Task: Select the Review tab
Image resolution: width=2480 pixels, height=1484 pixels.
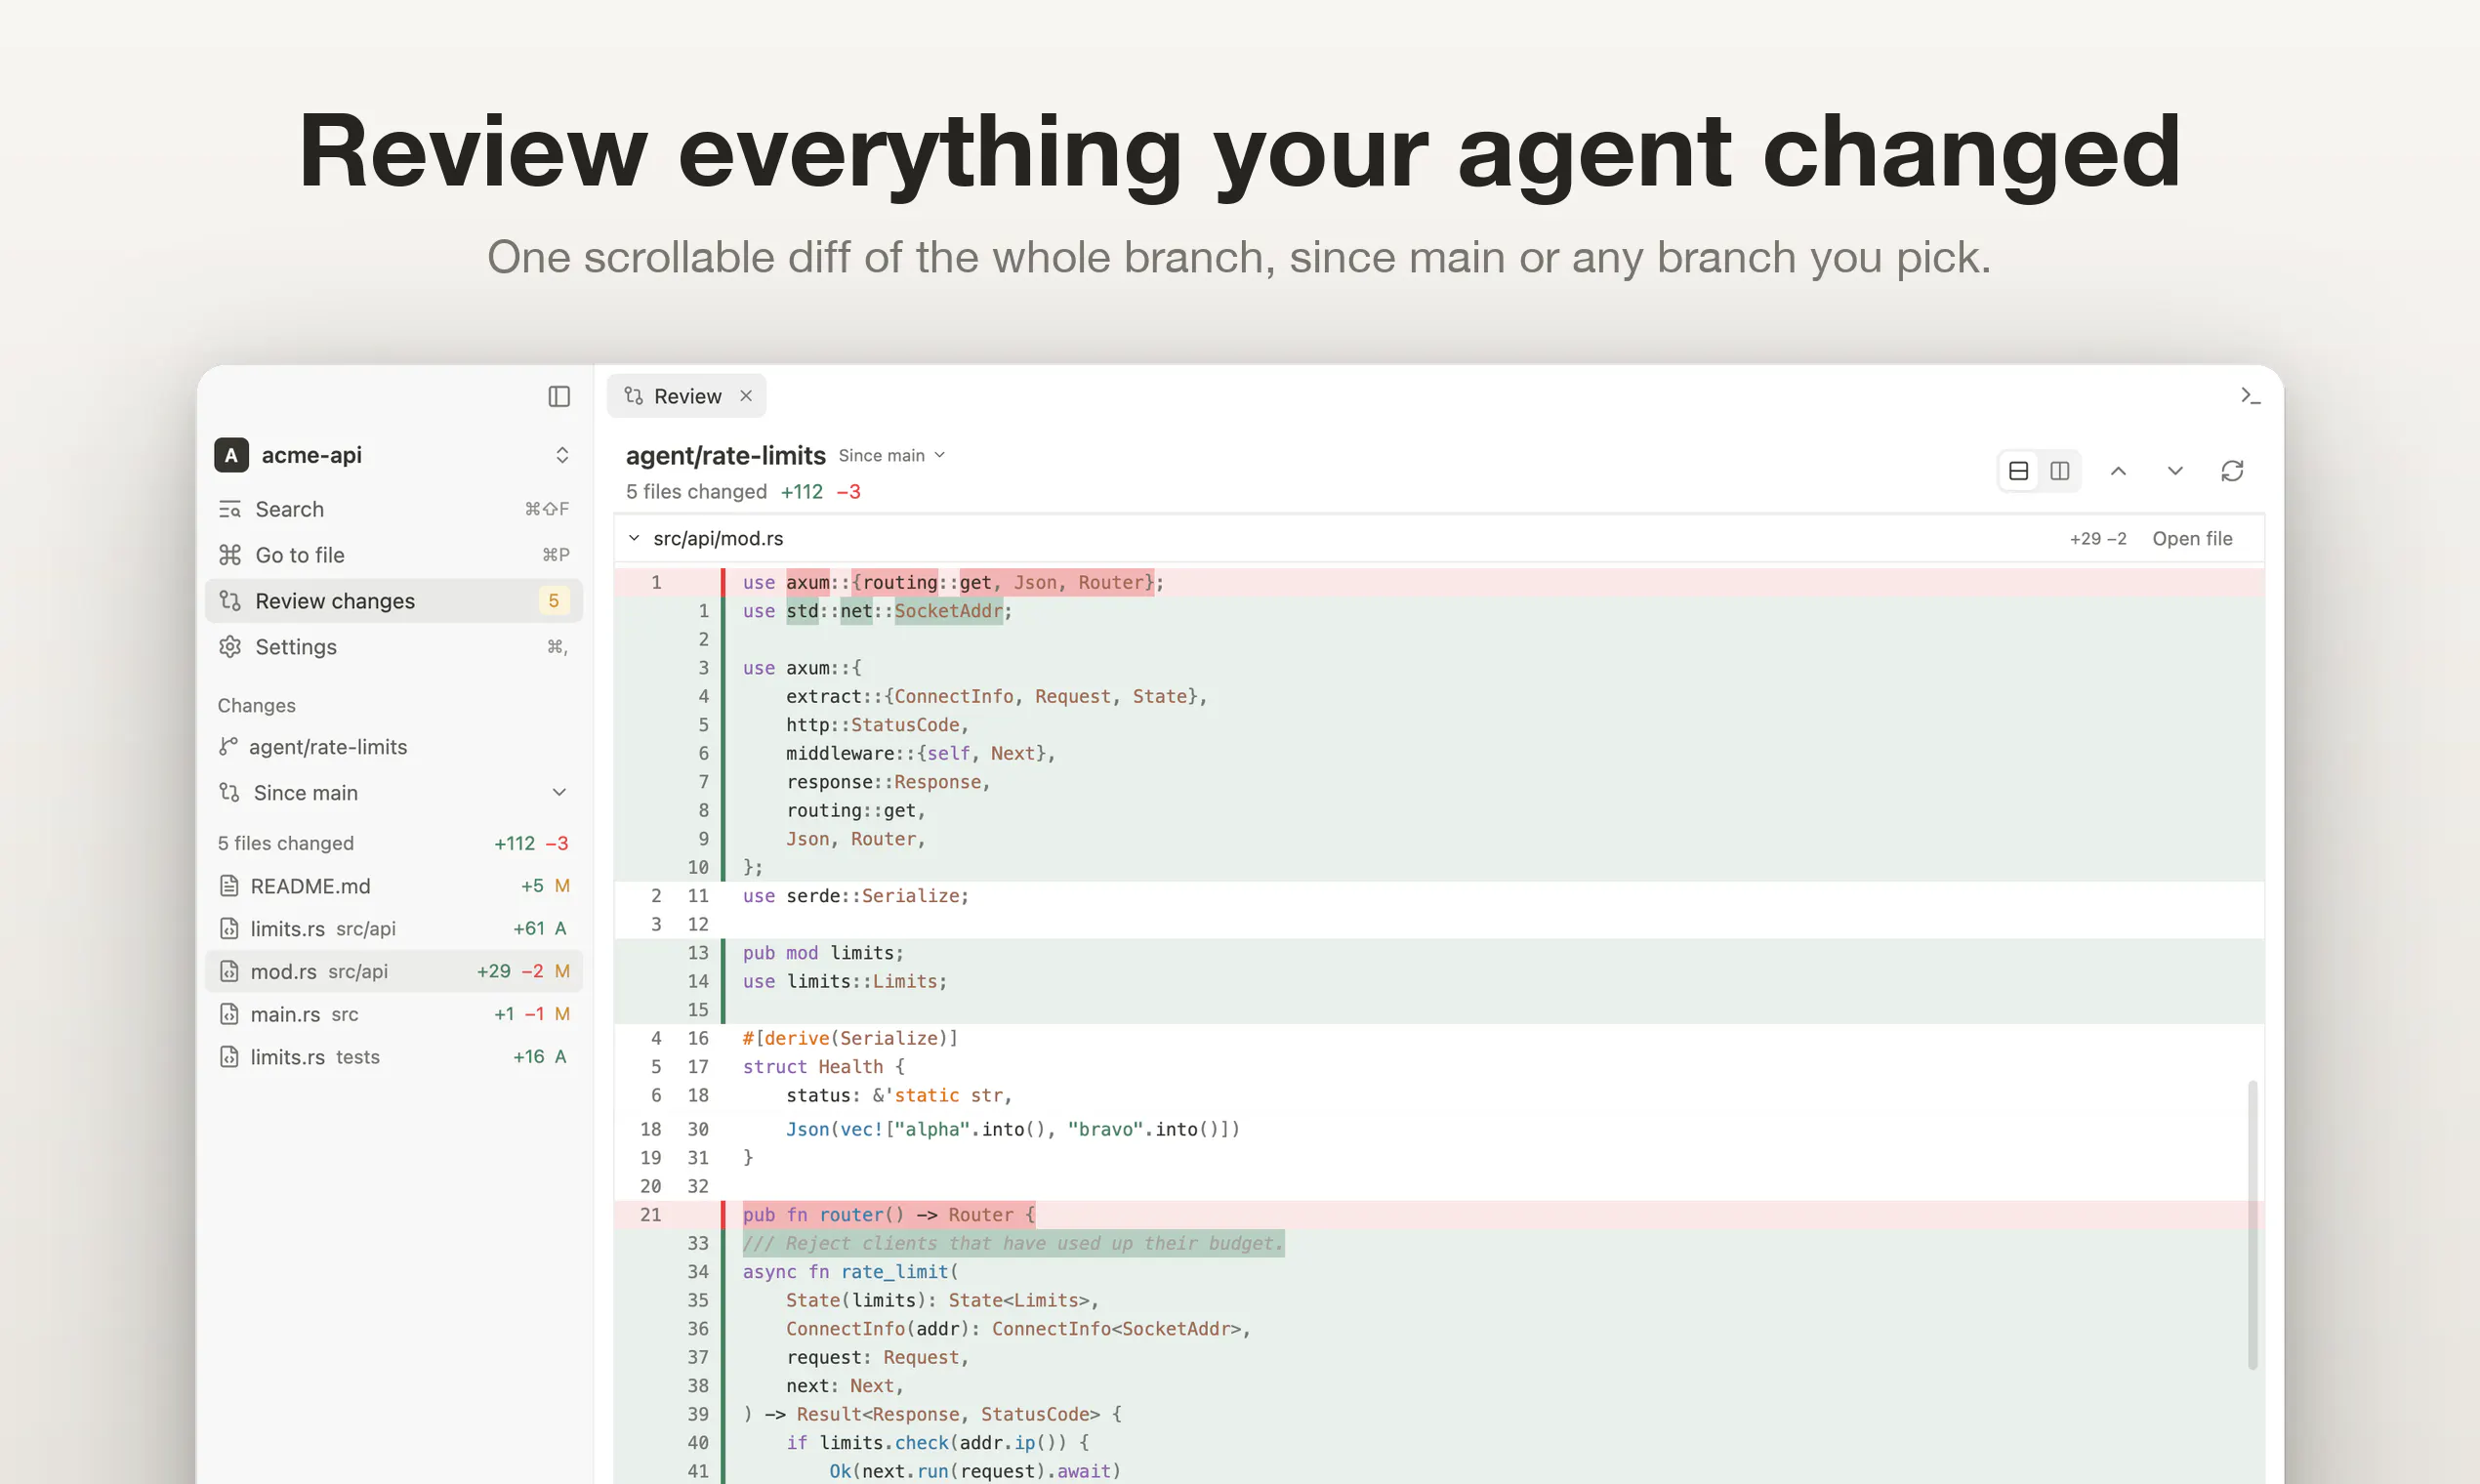Action: [686, 396]
